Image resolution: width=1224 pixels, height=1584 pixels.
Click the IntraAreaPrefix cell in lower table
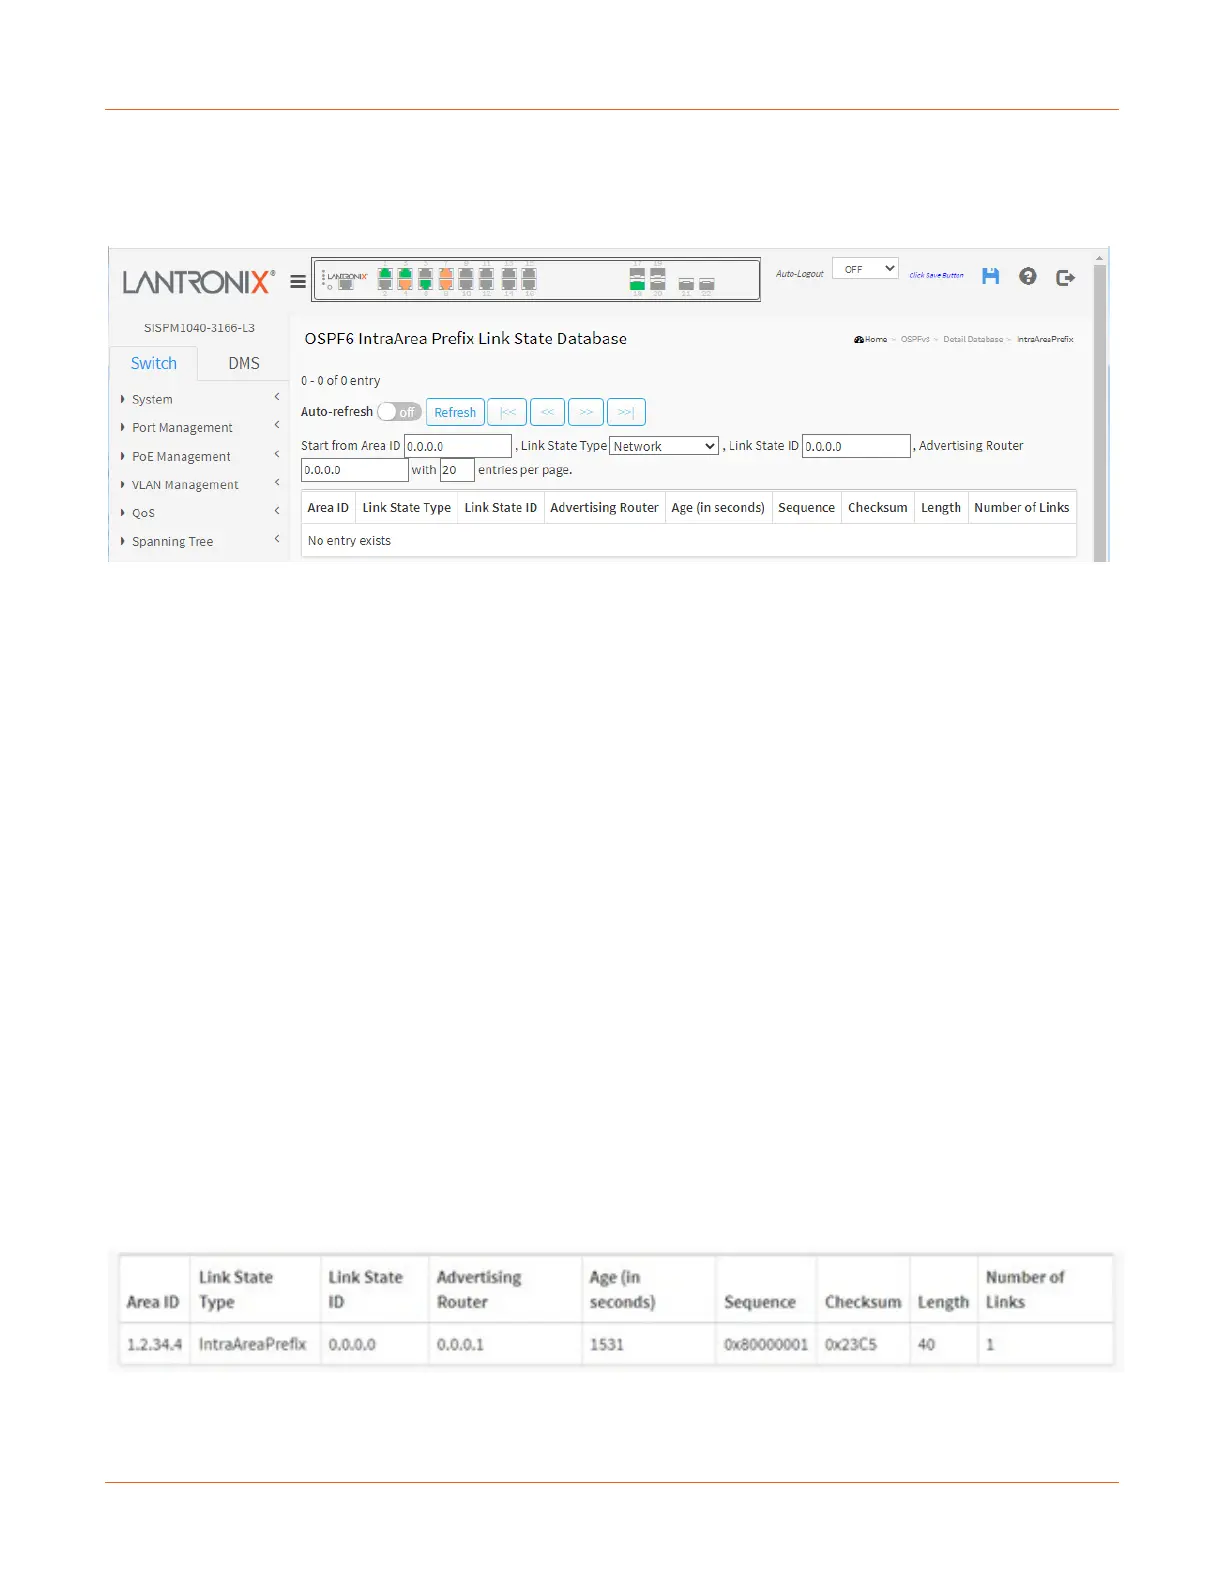[253, 1344]
